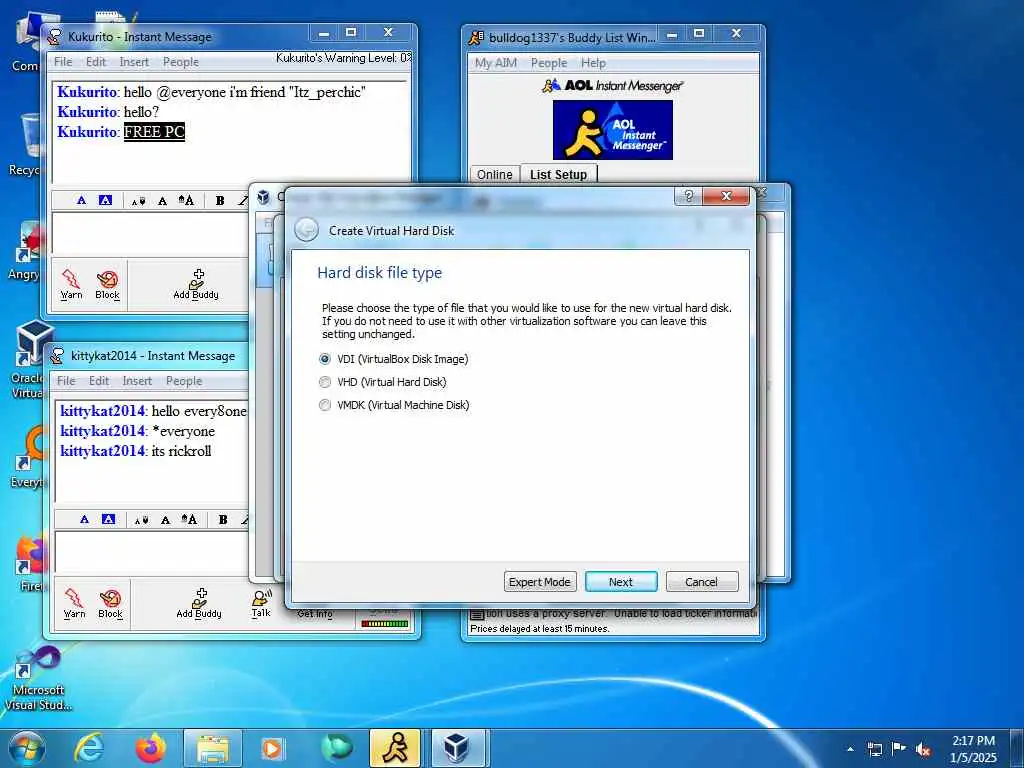Open My AIM menu in Buddy List
The height and width of the screenshot is (768, 1024).
coord(496,63)
